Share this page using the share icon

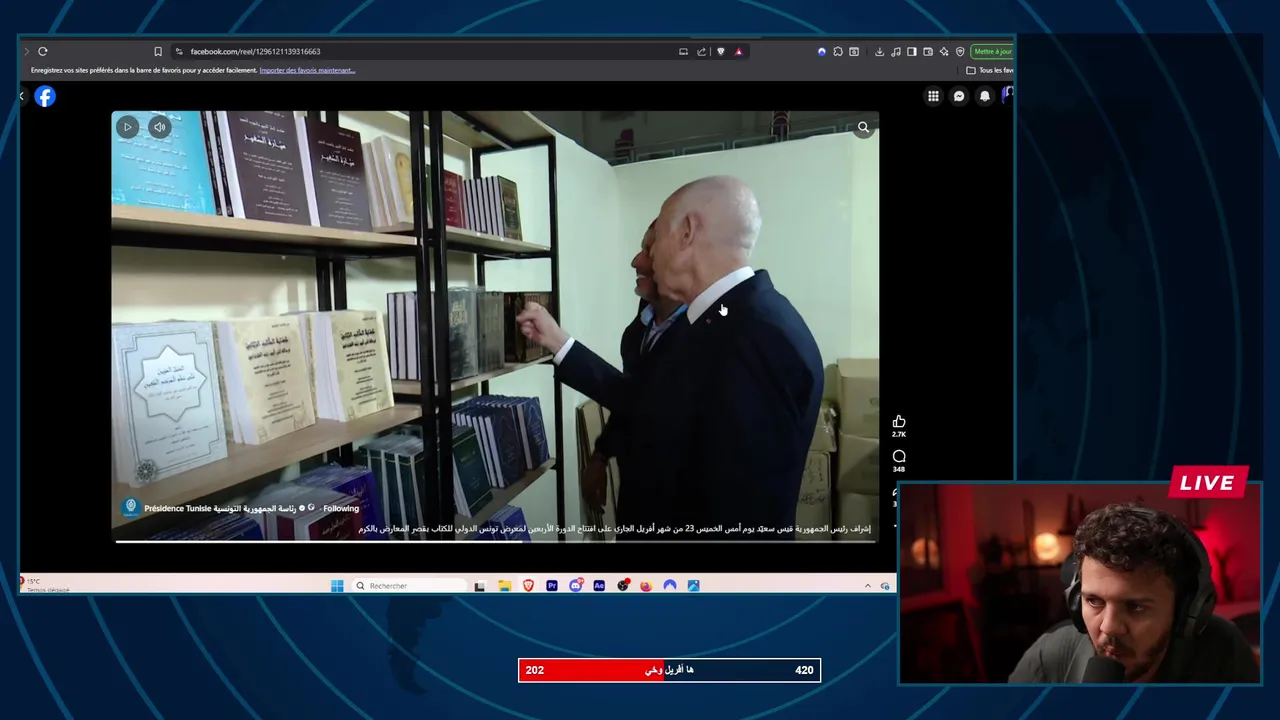[x=701, y=52]
